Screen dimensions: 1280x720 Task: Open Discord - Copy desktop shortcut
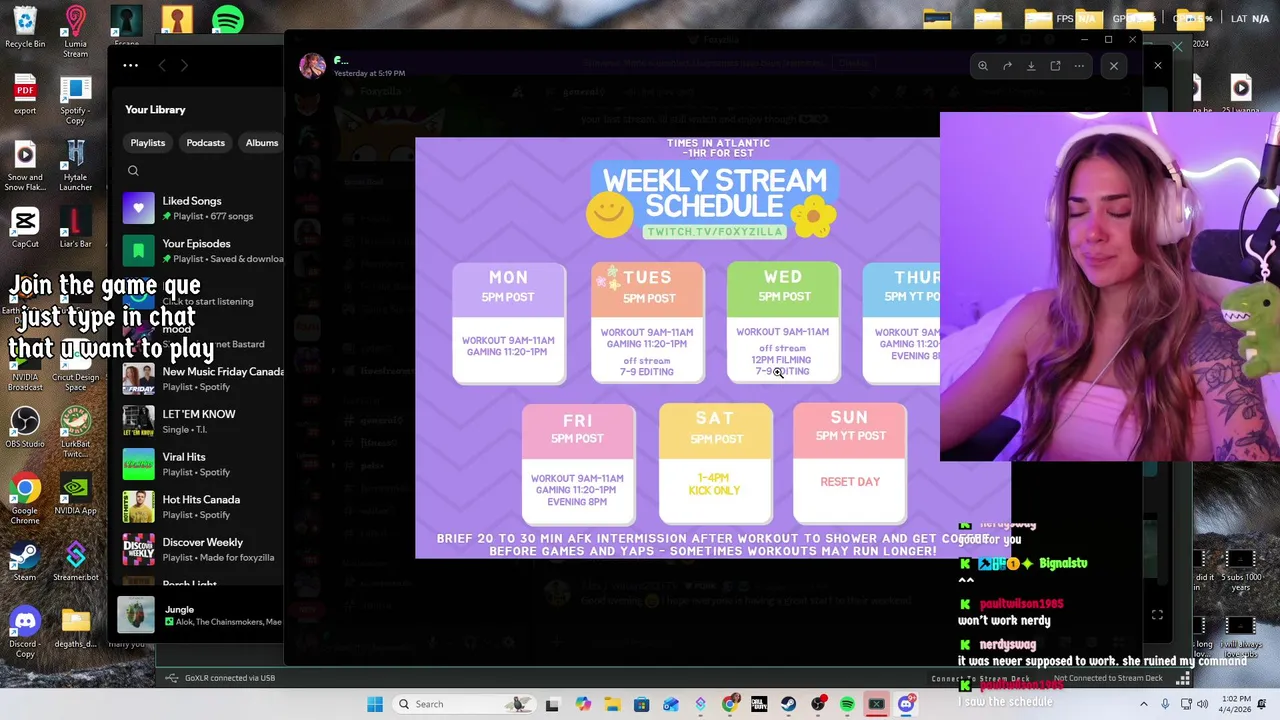pos(25,632)
